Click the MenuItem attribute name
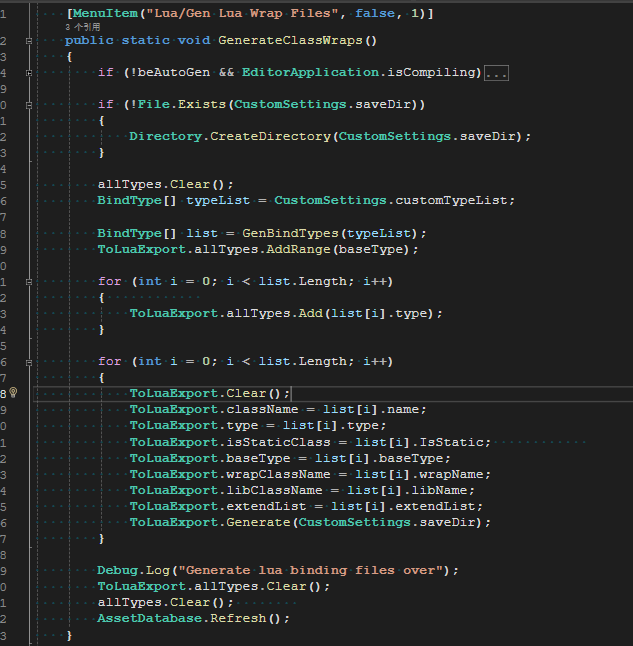 coord(105,13)
